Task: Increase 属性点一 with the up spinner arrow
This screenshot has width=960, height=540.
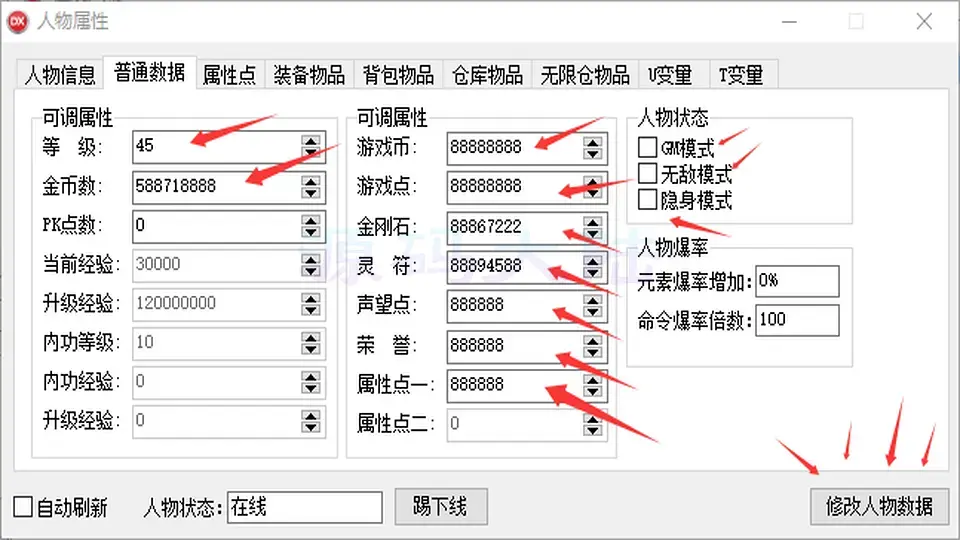Action: [x=592, y=379]
